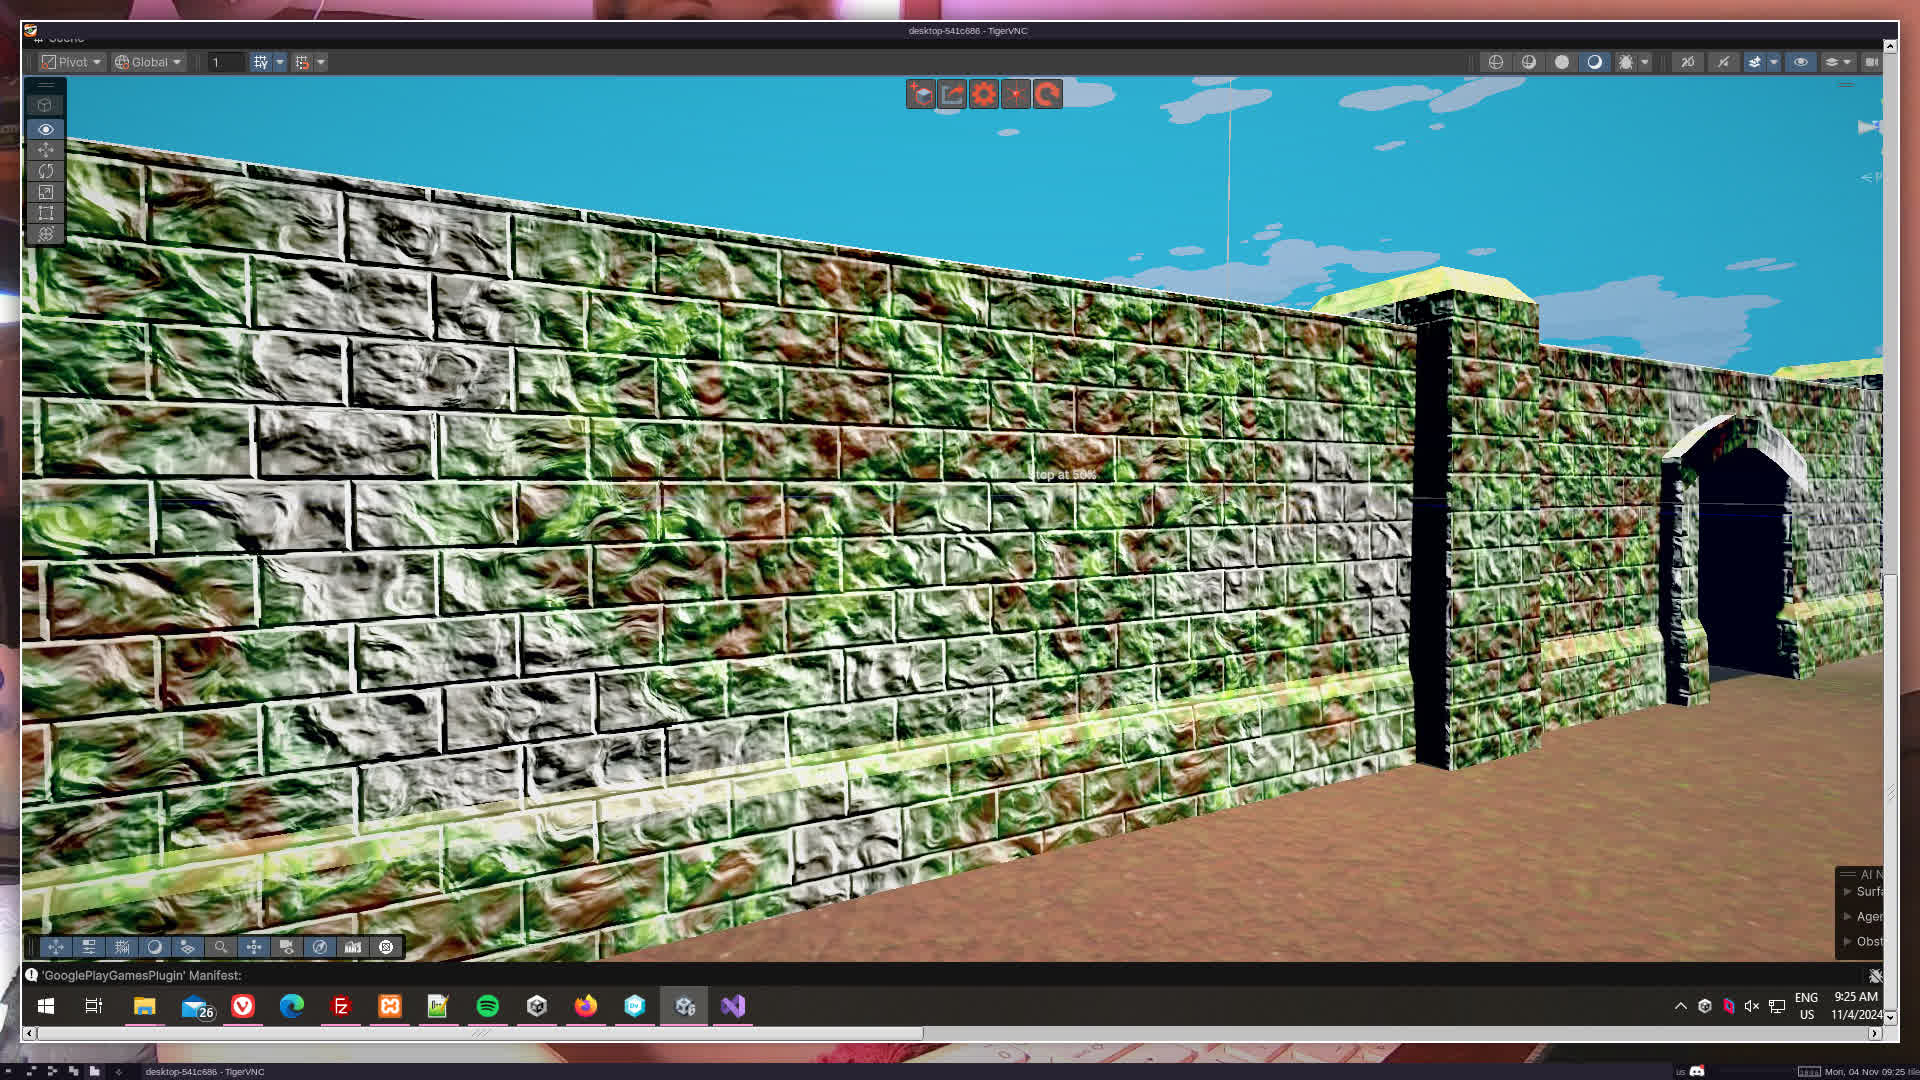The image size is (1920, 1080).
Task: Select the Move tool in the scene toolbar
Action: click(45, 150)
